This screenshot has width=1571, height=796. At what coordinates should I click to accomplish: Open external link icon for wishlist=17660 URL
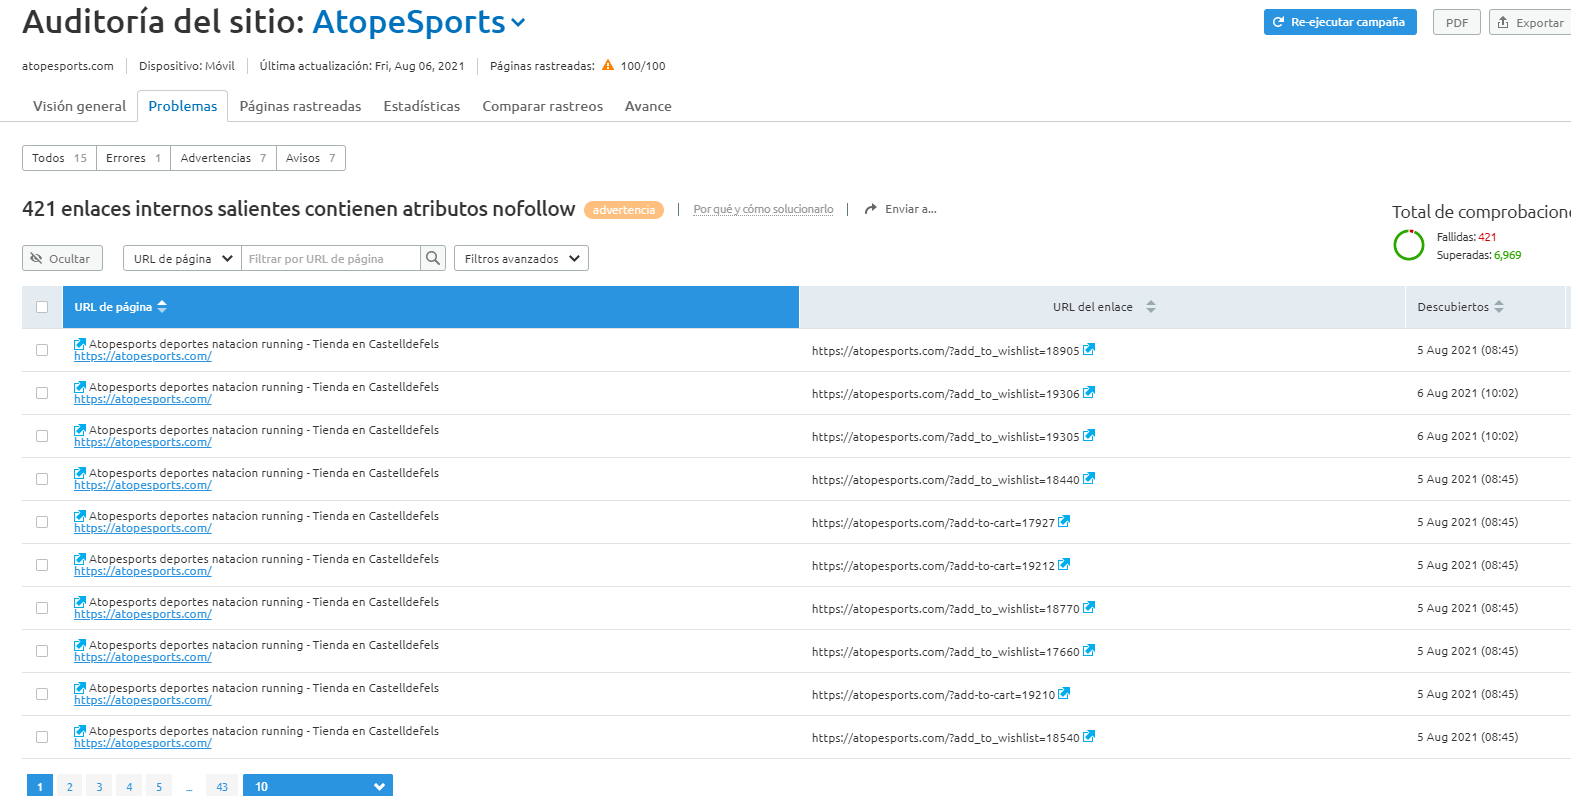(x=1089, y=650)
